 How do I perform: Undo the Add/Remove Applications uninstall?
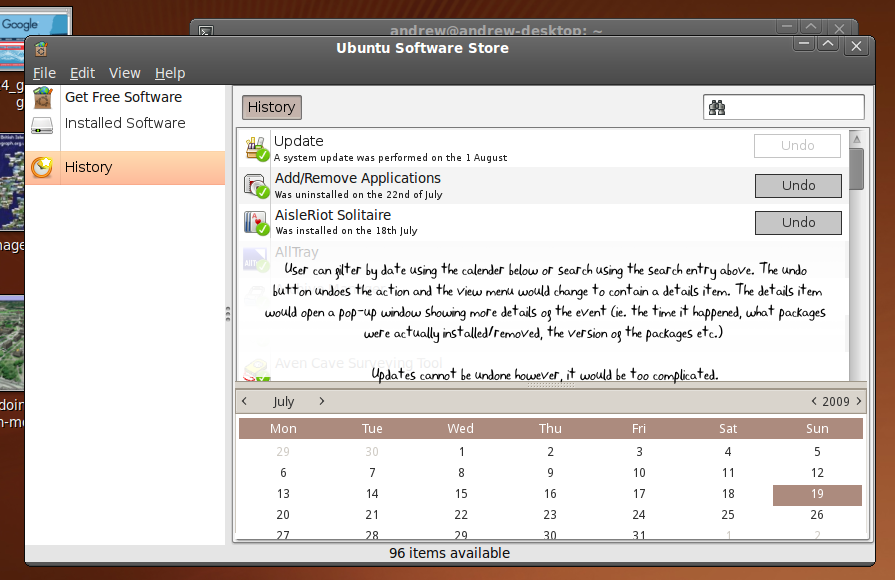click(x=798, y=185)
